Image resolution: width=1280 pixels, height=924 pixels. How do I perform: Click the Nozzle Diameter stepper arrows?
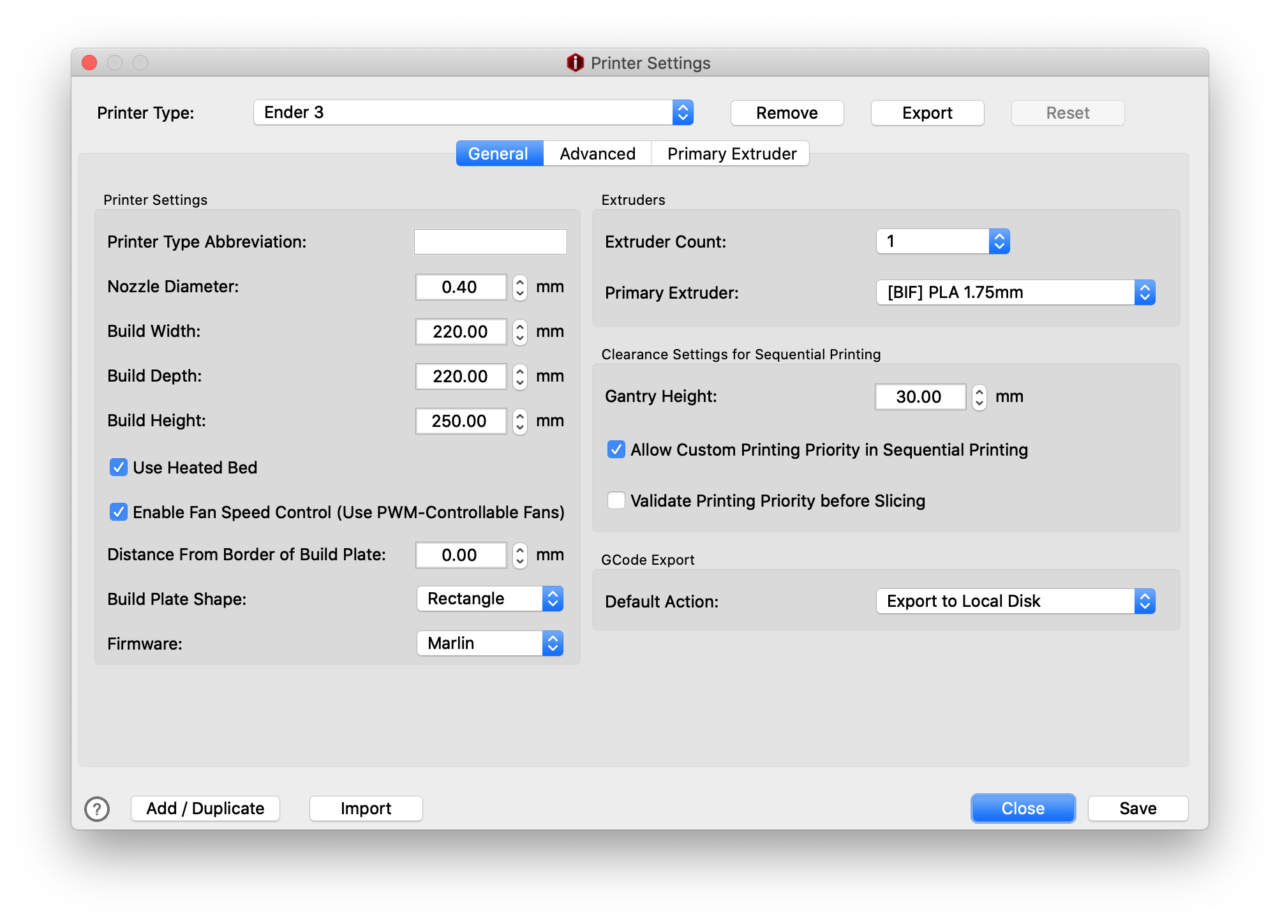(520, 287)
